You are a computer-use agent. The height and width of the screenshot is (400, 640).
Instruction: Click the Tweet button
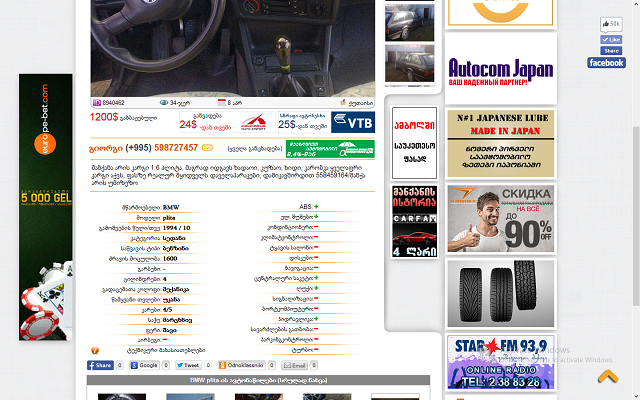(x=188, y=365)
